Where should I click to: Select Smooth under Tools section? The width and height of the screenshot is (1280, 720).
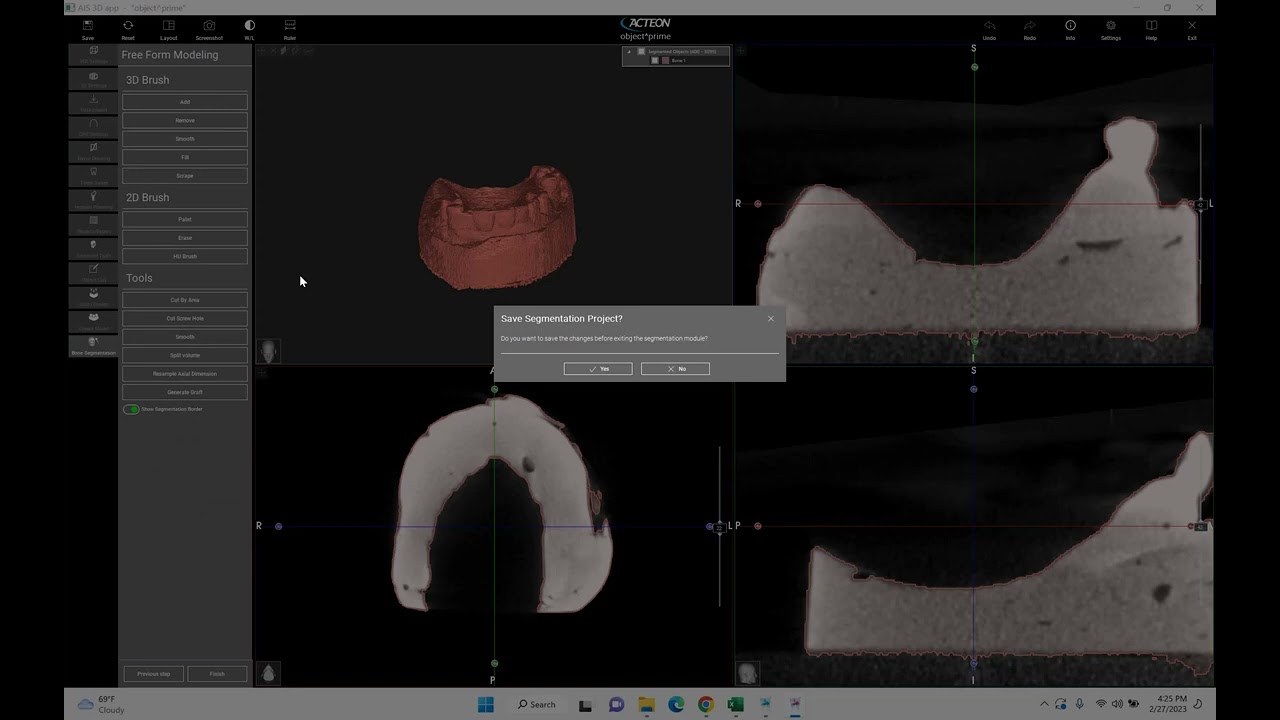(185, 337)
